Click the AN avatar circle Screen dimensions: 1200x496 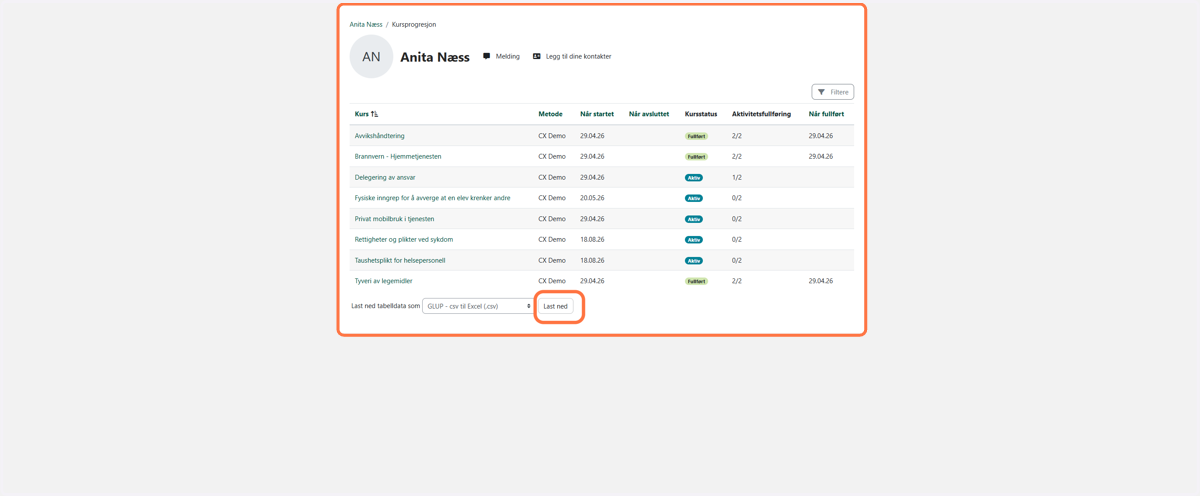[371, 57]
